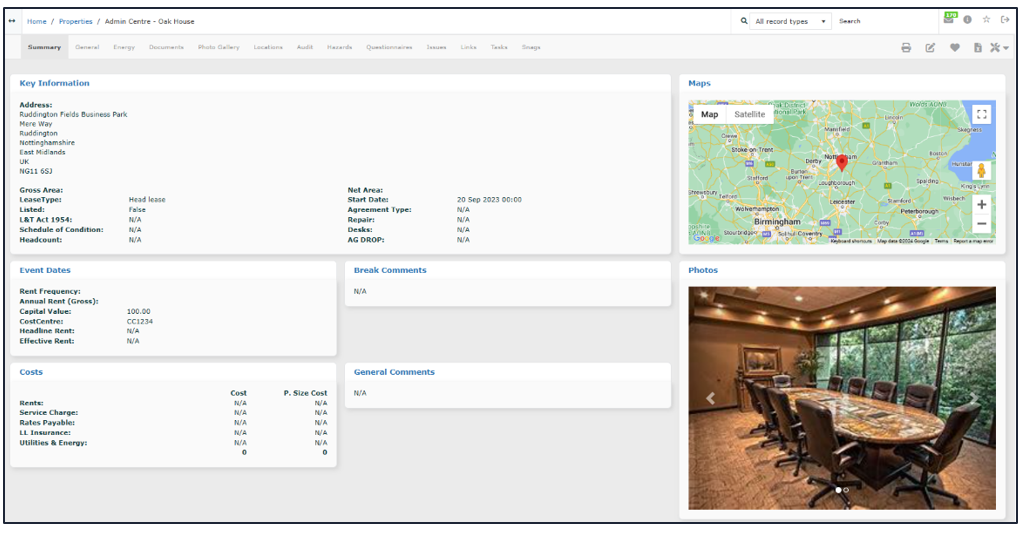Open the Hazards tab
Image resolution: width=1028 pixels, height=535 pixels.
click(340, 47)
